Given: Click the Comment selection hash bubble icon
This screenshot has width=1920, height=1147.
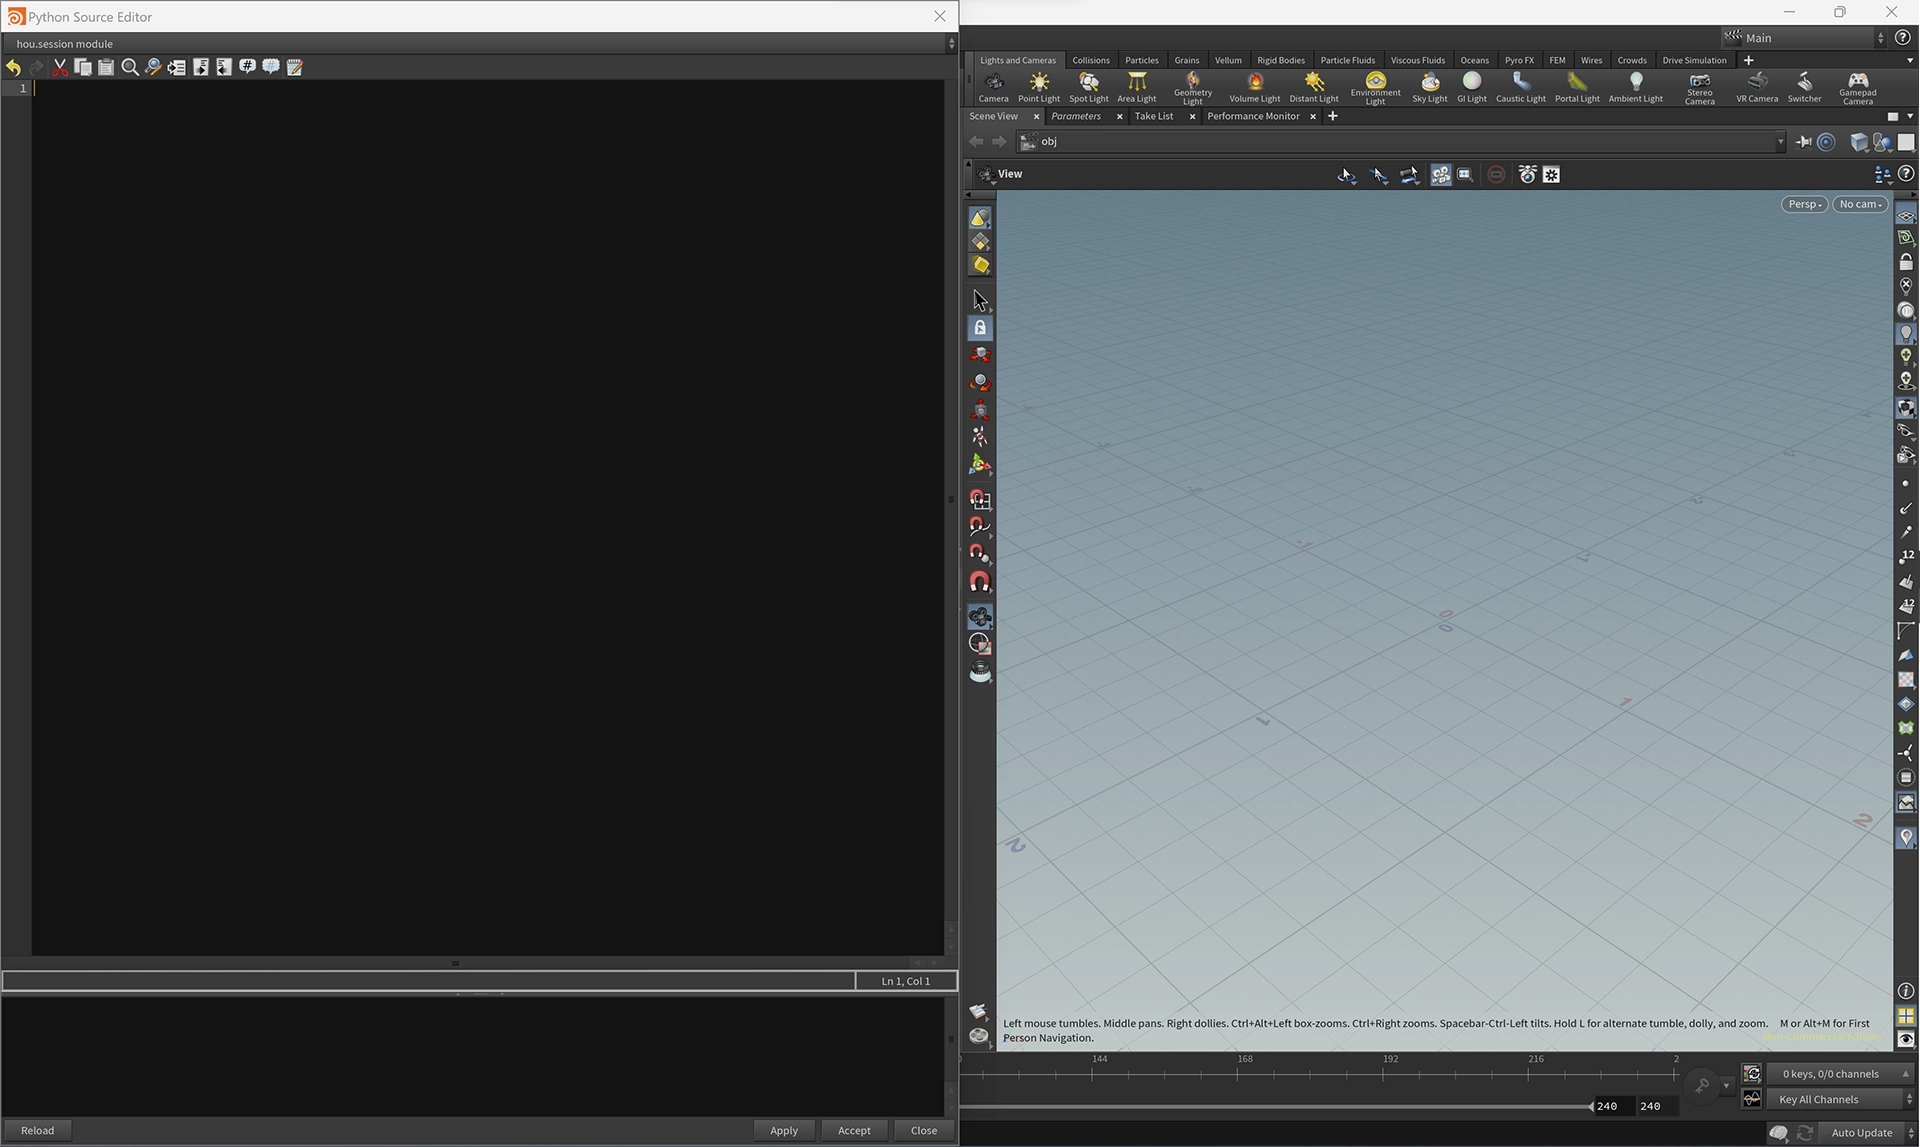Looking at the screenshot, I should coord(247,67).
